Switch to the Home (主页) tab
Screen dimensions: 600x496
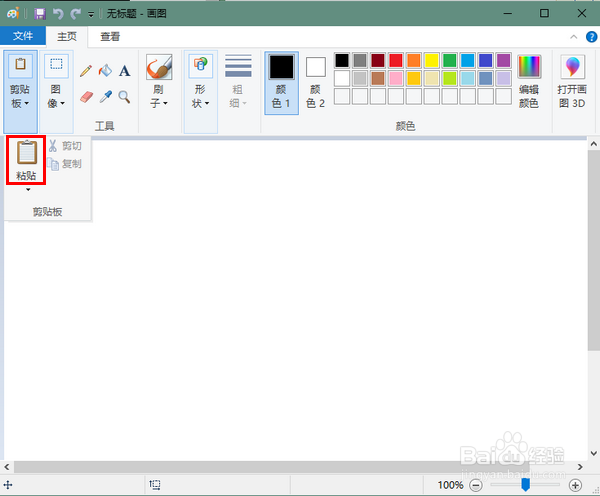pos(67,36)
